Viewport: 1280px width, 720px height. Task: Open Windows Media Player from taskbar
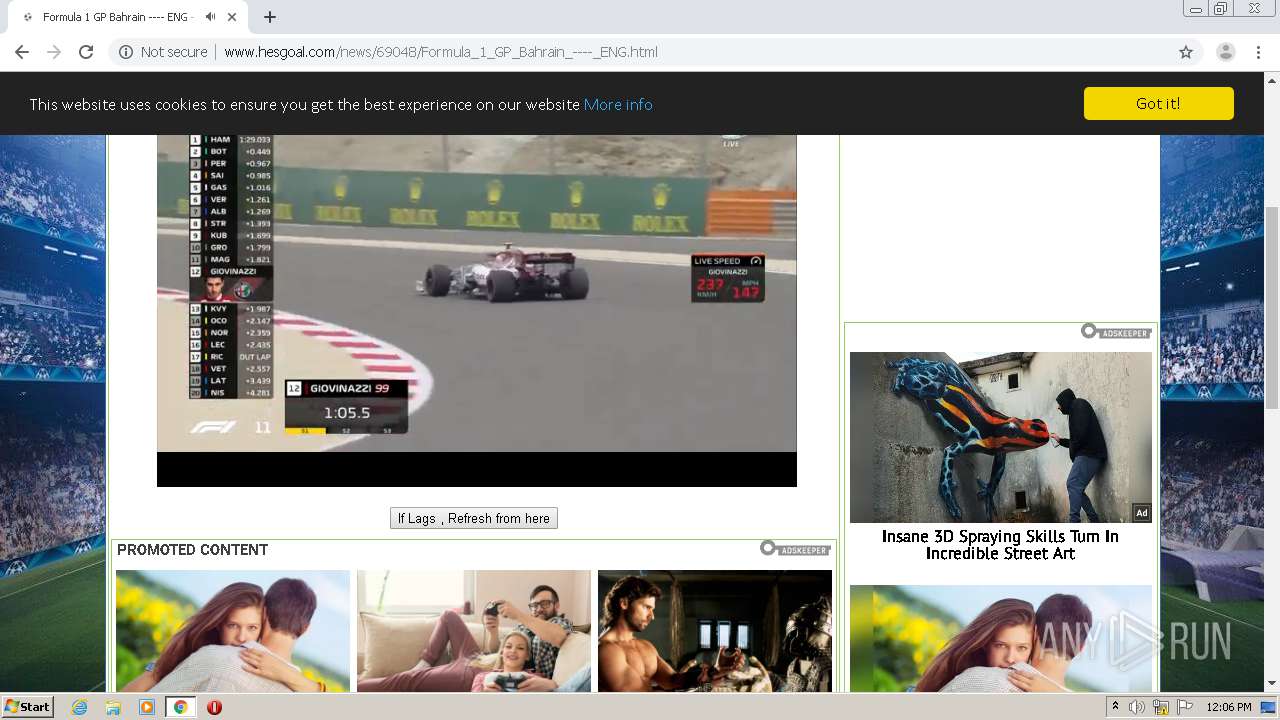coord(147,707)
